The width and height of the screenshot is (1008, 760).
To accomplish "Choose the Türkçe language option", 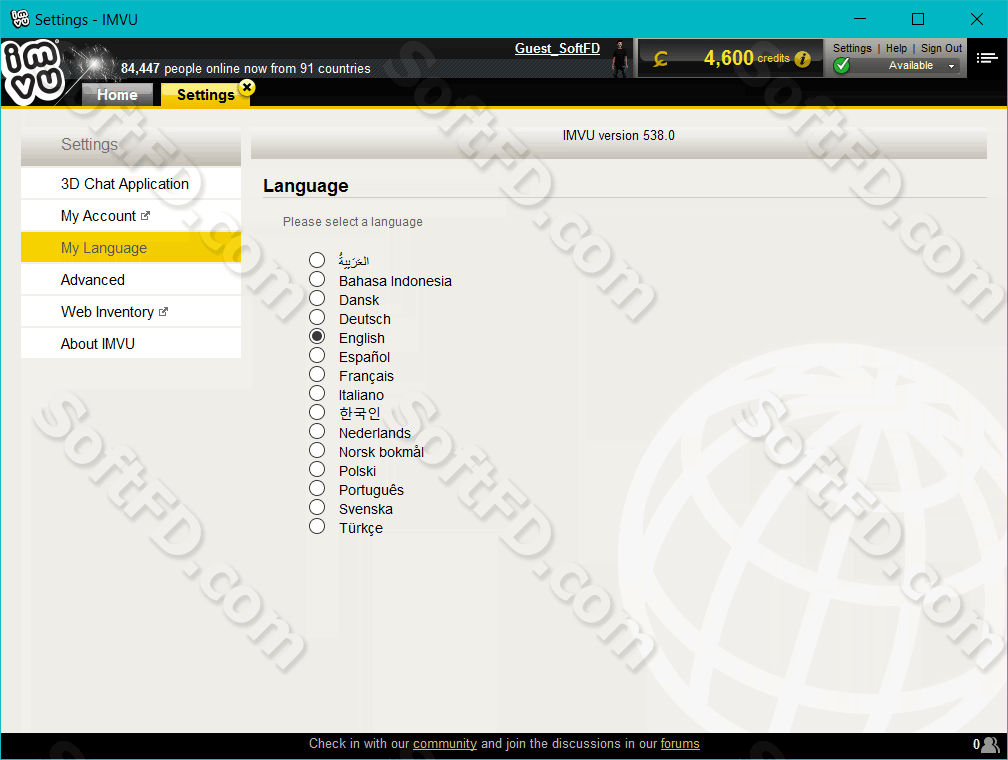I will tap(317, 526).
